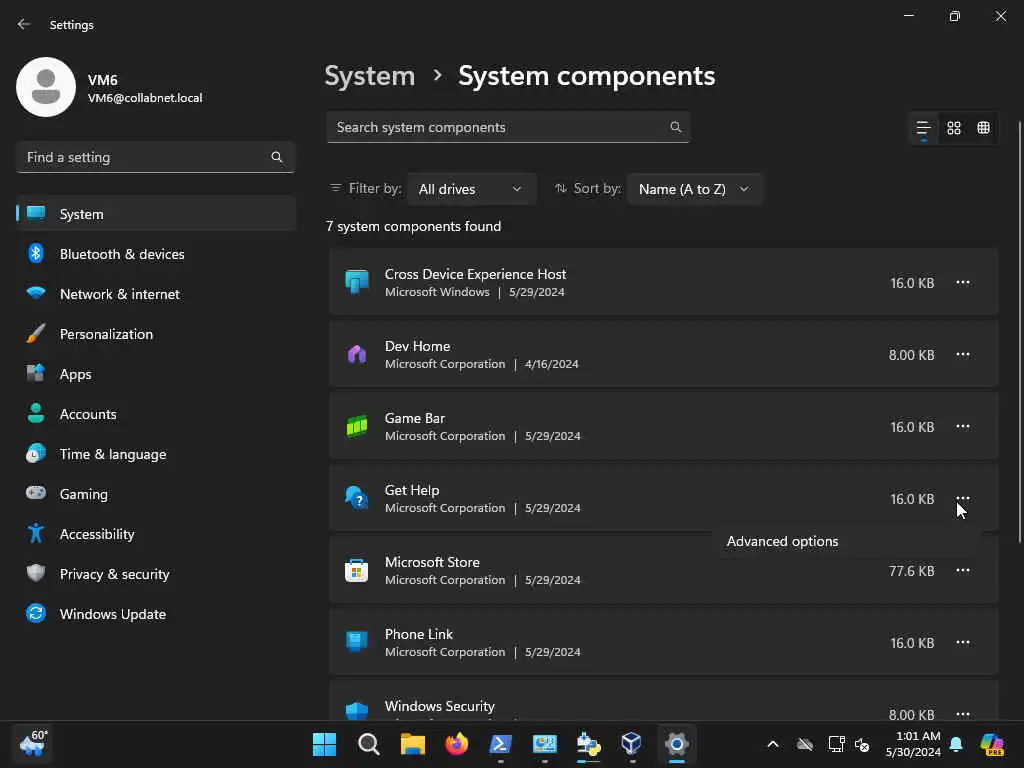Image resolution: width=1024 pixels, height=768 pixels.
Task: Open more options for Windows Security
Action: [x=963, y=714]
